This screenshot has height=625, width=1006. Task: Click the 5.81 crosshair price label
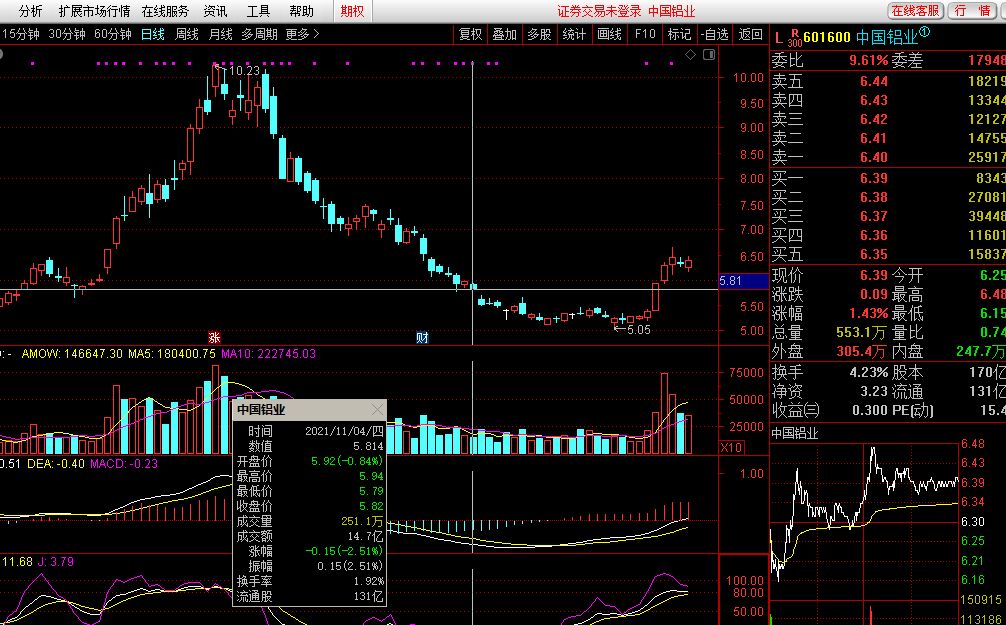pyautogui.click(x=743, y=280)
